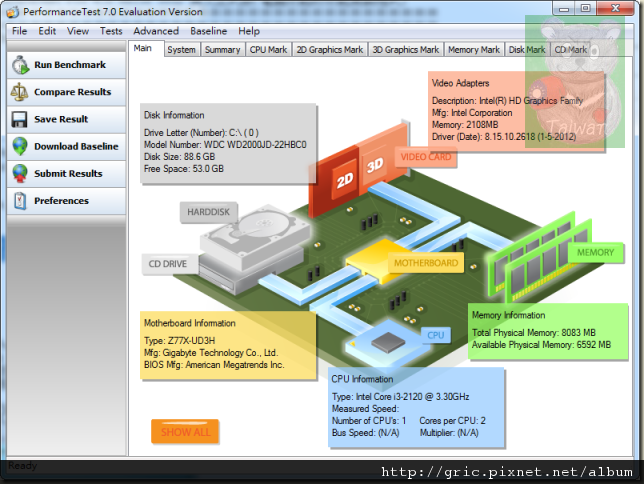Select the Main tab
This screenshot has width=644, height=484.
point(147,48)
